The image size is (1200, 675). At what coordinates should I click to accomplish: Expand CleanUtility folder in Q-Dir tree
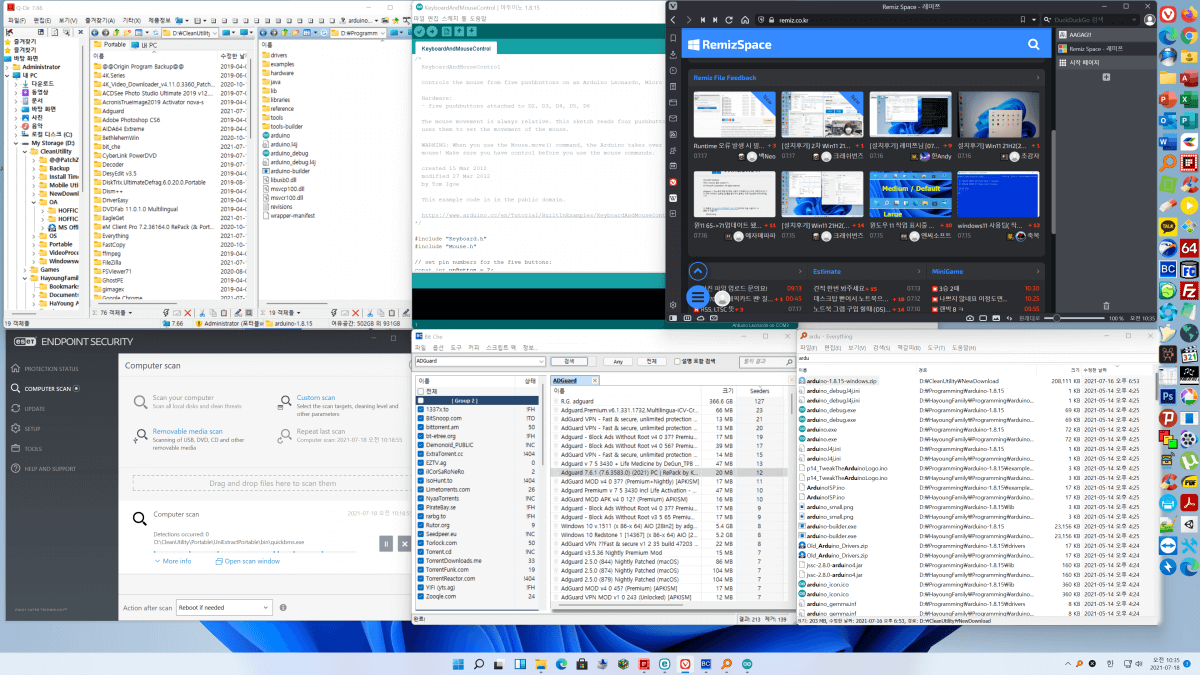coord(24,151)
